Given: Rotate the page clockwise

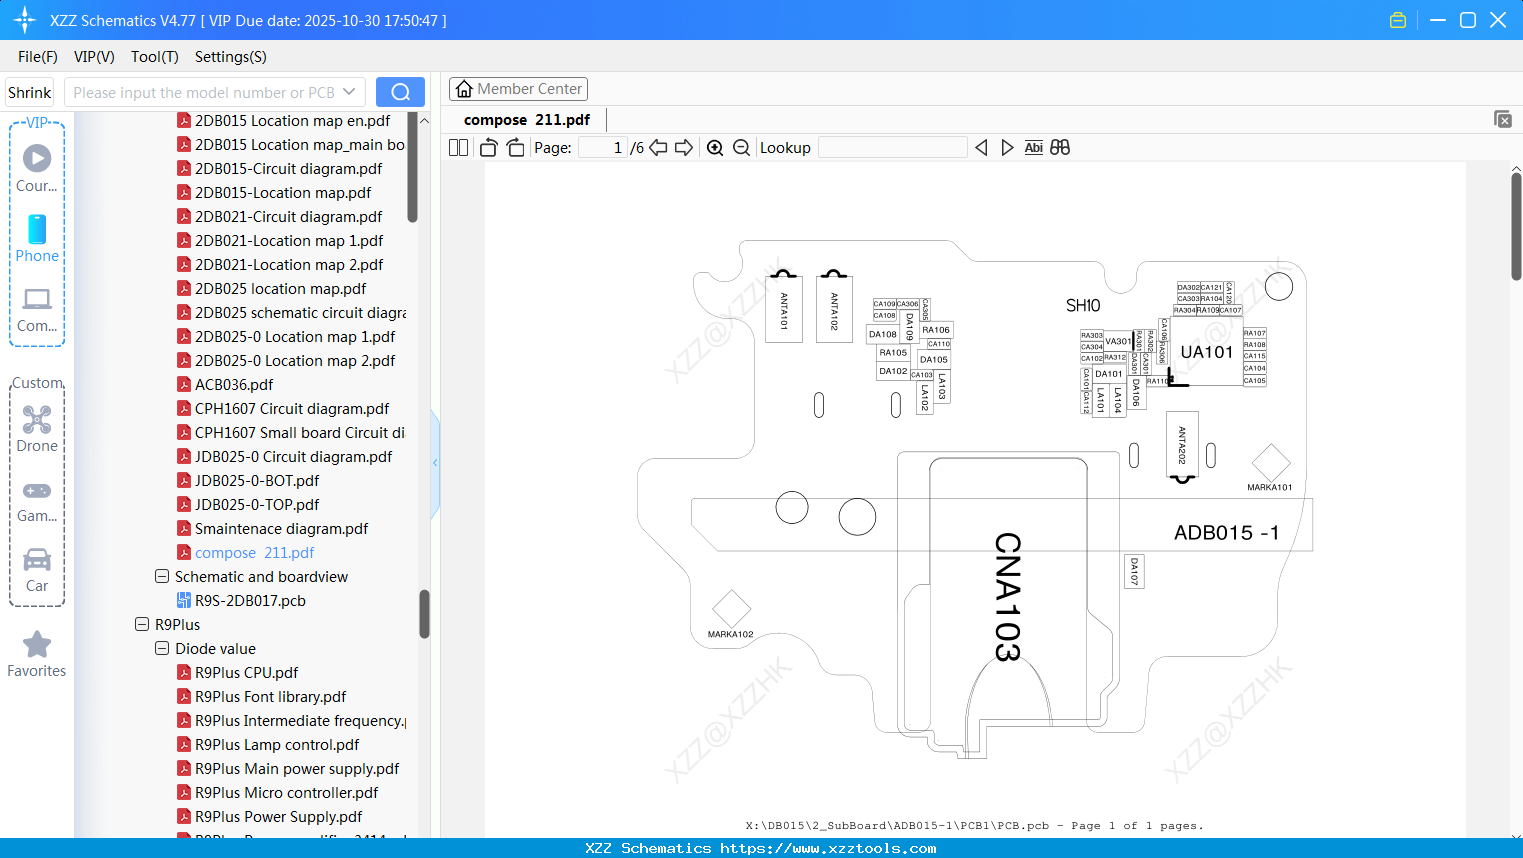Looking at the screenshot, I should 515,148.
